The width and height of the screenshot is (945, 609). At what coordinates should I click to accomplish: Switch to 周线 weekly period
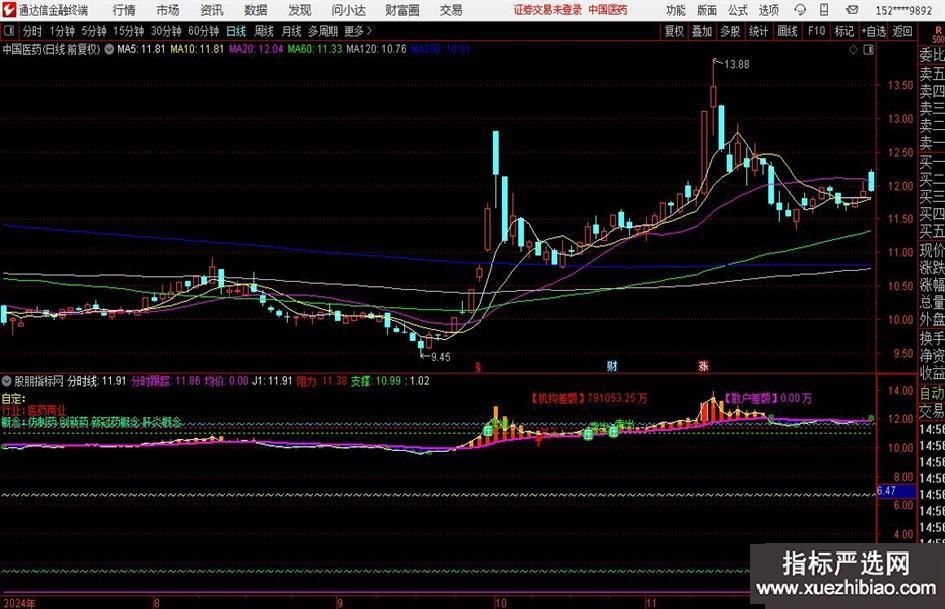[x=264, y=31]
